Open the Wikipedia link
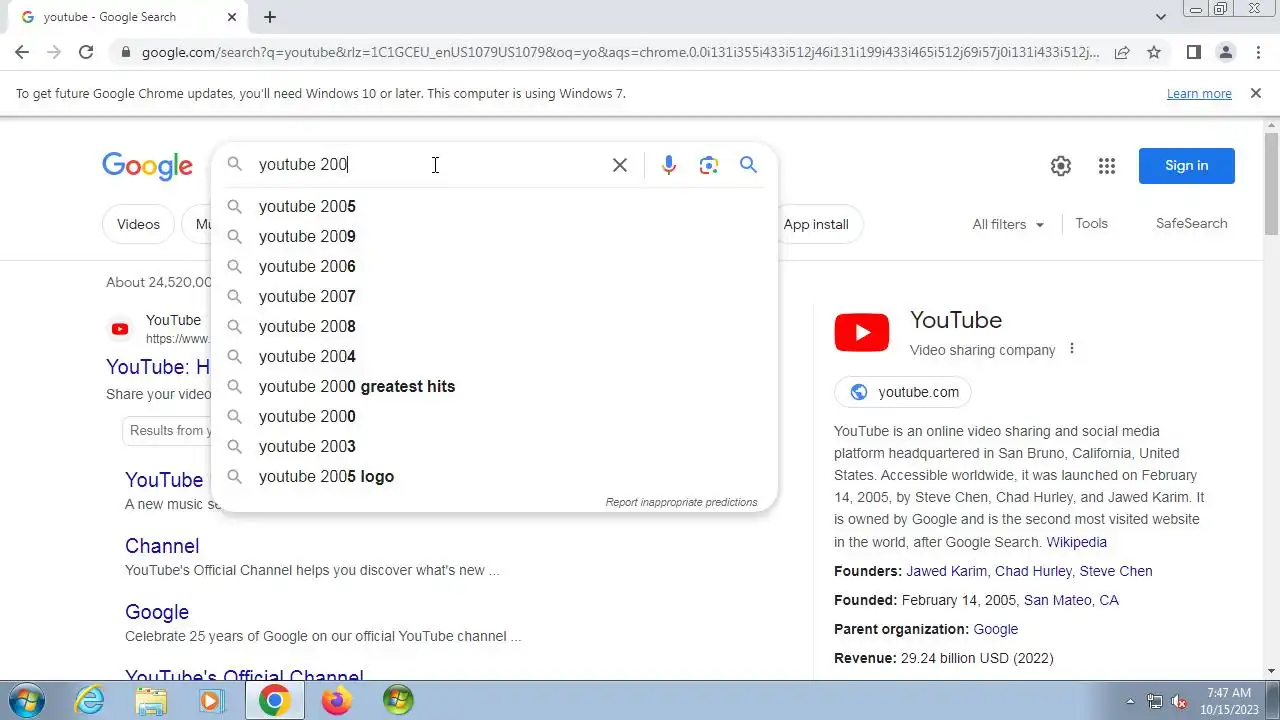The width and height of the screenshot is (1280, 720). pyautogui.click(x=1076, y=542)
